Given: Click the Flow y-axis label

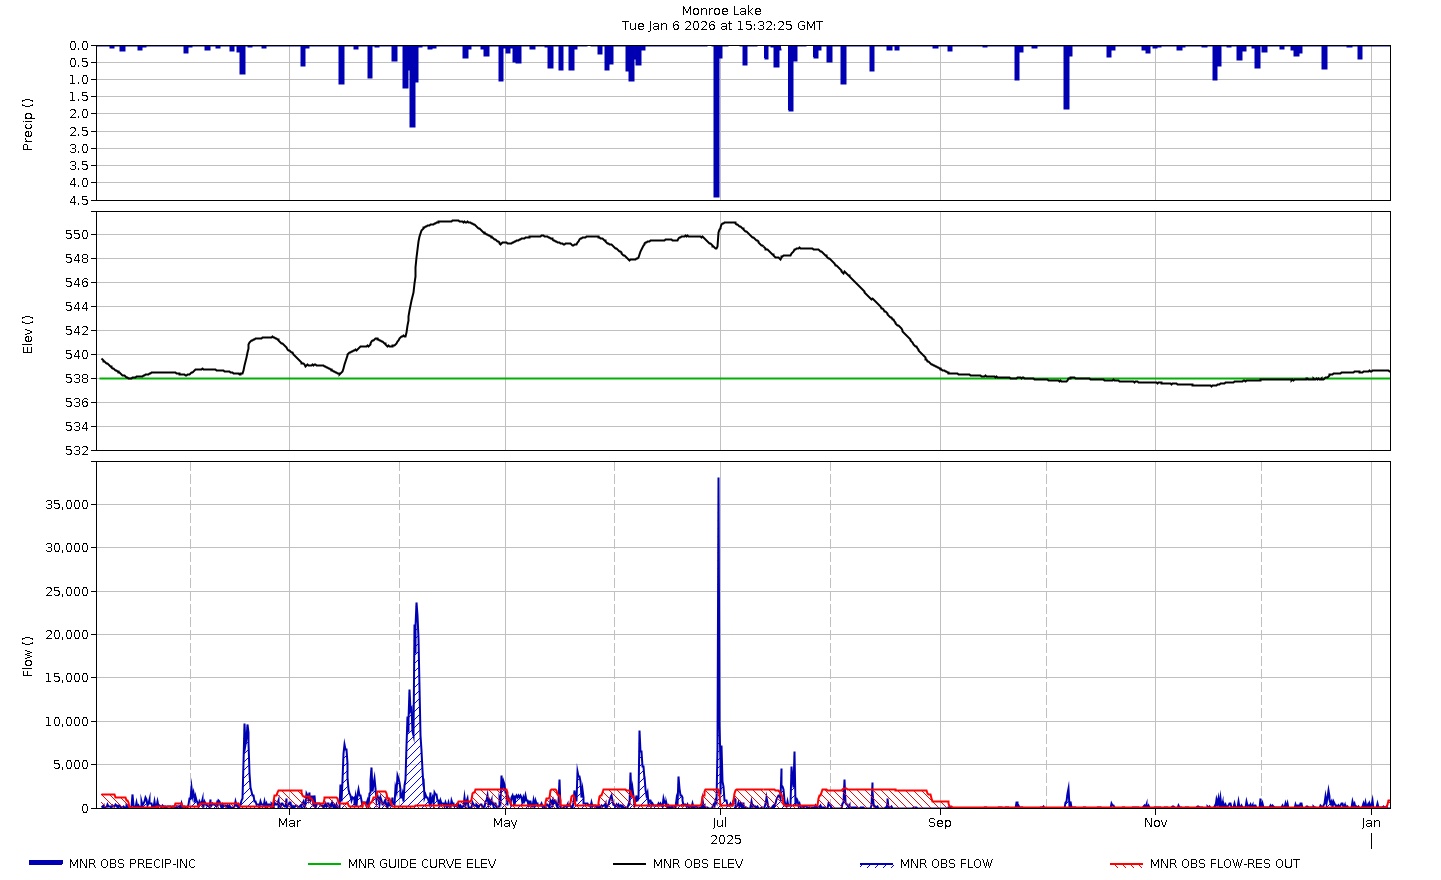Looking at the screenshot, I should [x=28, y=656].
